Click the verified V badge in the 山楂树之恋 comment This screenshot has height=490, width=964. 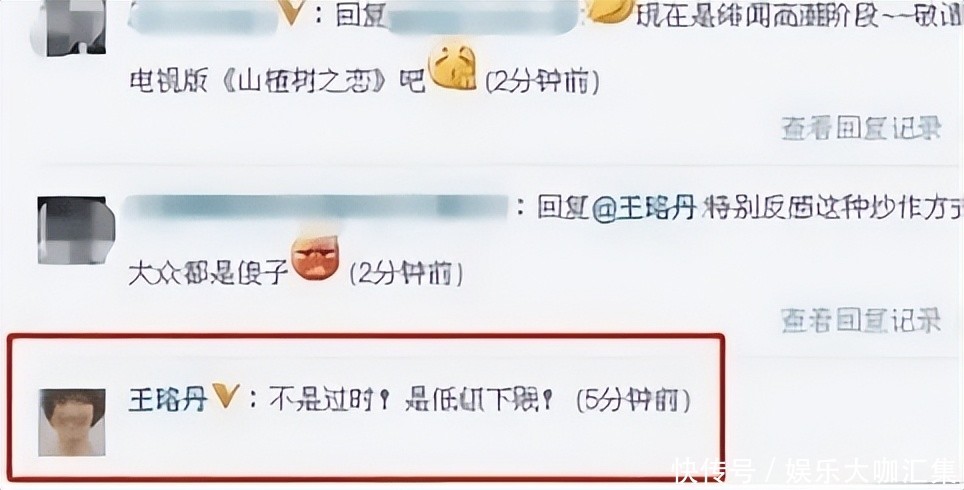point(291,11)
